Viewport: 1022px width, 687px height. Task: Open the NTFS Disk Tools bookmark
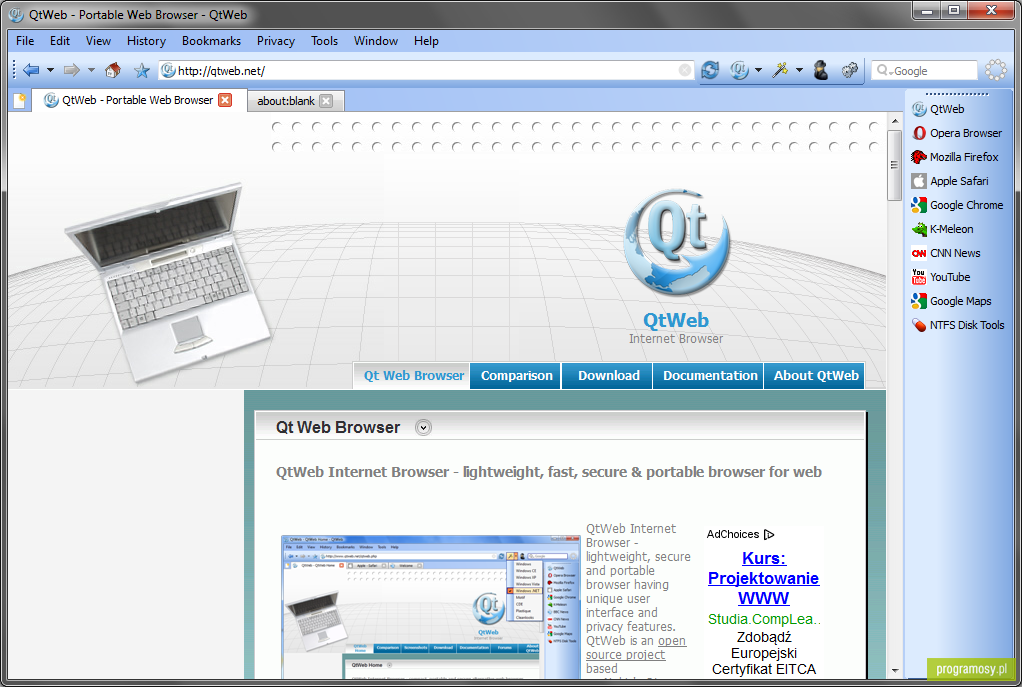pyautogui.click(x=958, y=325)
